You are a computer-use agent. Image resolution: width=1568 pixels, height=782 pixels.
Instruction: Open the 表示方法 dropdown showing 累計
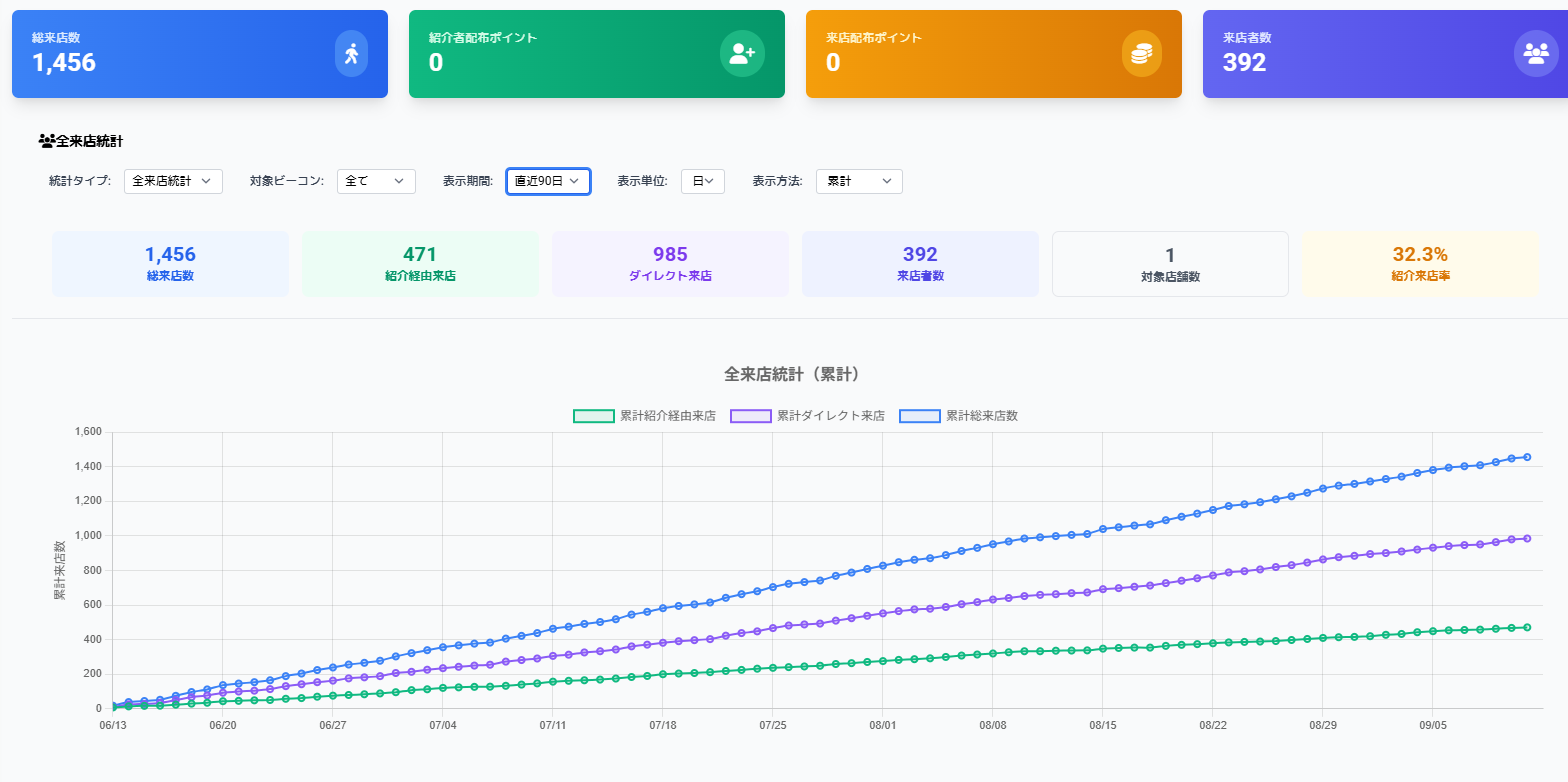point(859,181)
